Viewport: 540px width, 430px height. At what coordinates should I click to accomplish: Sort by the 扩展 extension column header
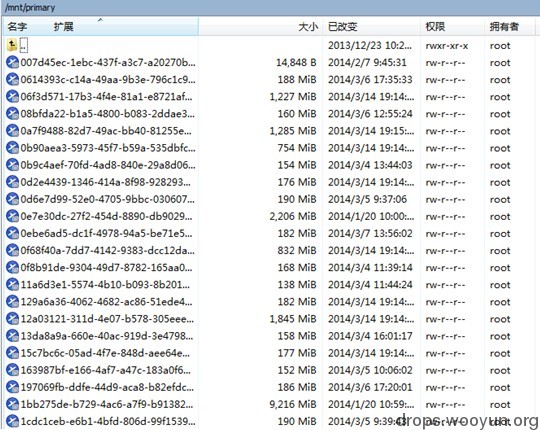tap(63, 27)
